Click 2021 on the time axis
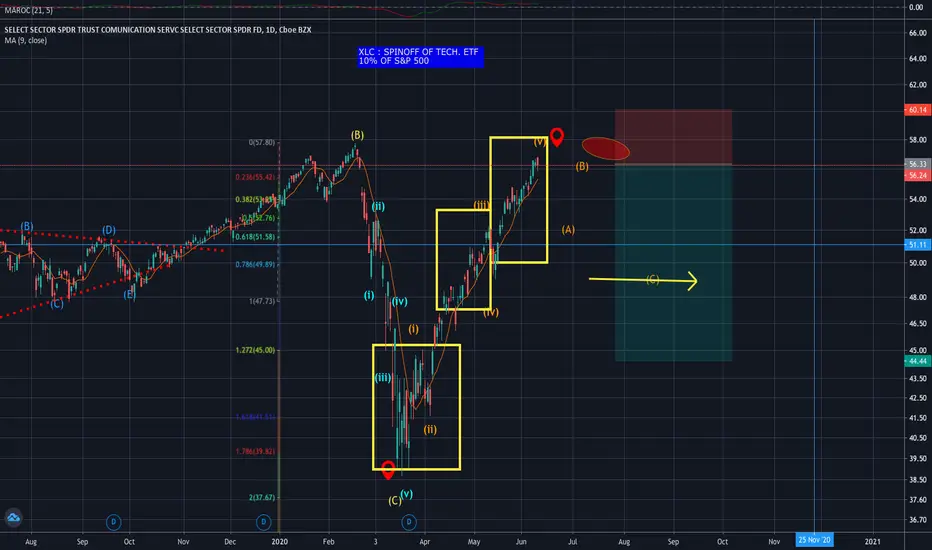The width and height of the screenshot is (932, 550). pos(873,542)
